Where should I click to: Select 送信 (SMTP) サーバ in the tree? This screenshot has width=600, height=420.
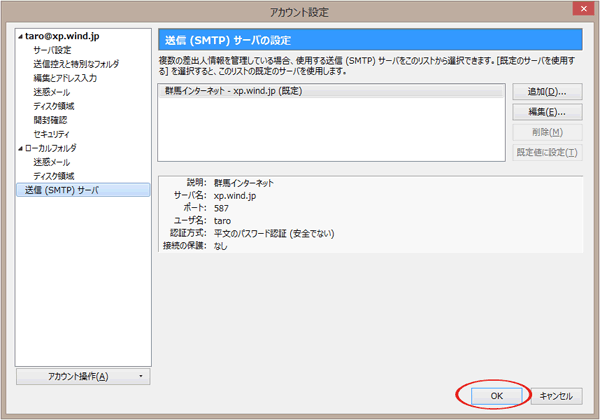pos(83,190)
